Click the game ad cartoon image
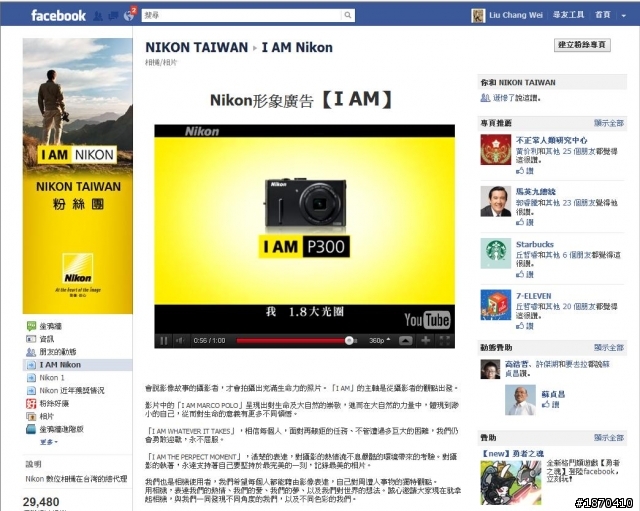 point(511,482)
